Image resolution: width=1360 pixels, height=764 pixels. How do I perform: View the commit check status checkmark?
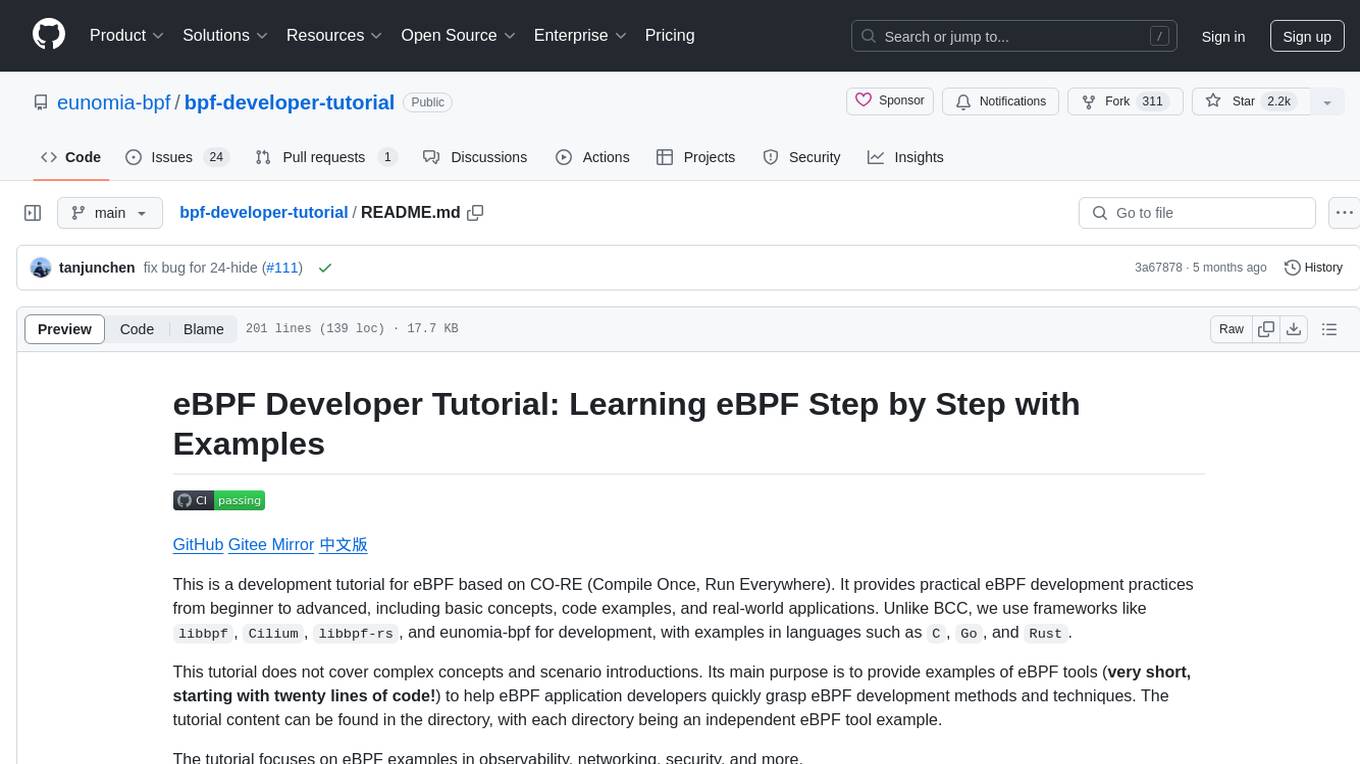click(x=324, y=268)
